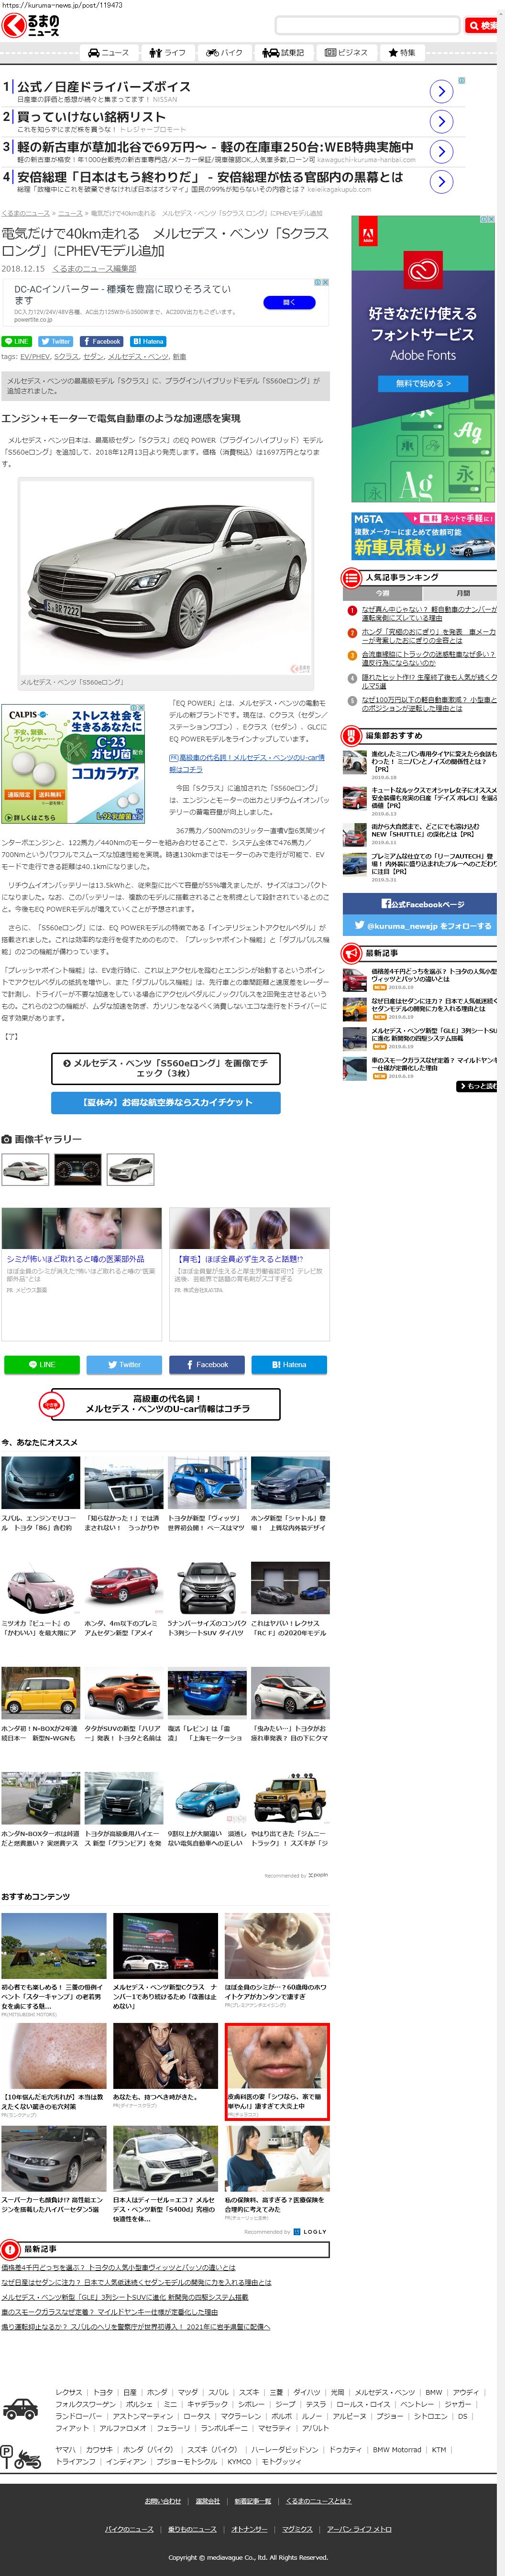Open the くるまのニュース site logo
This screenshot has height=2576, width=505.
(x=30, y=26)
